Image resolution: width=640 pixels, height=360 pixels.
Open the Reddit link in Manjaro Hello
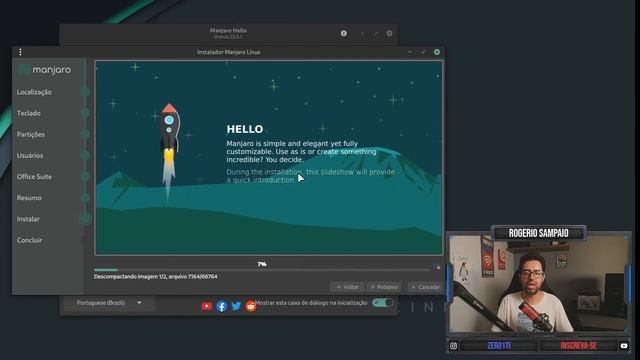(251, 306)
